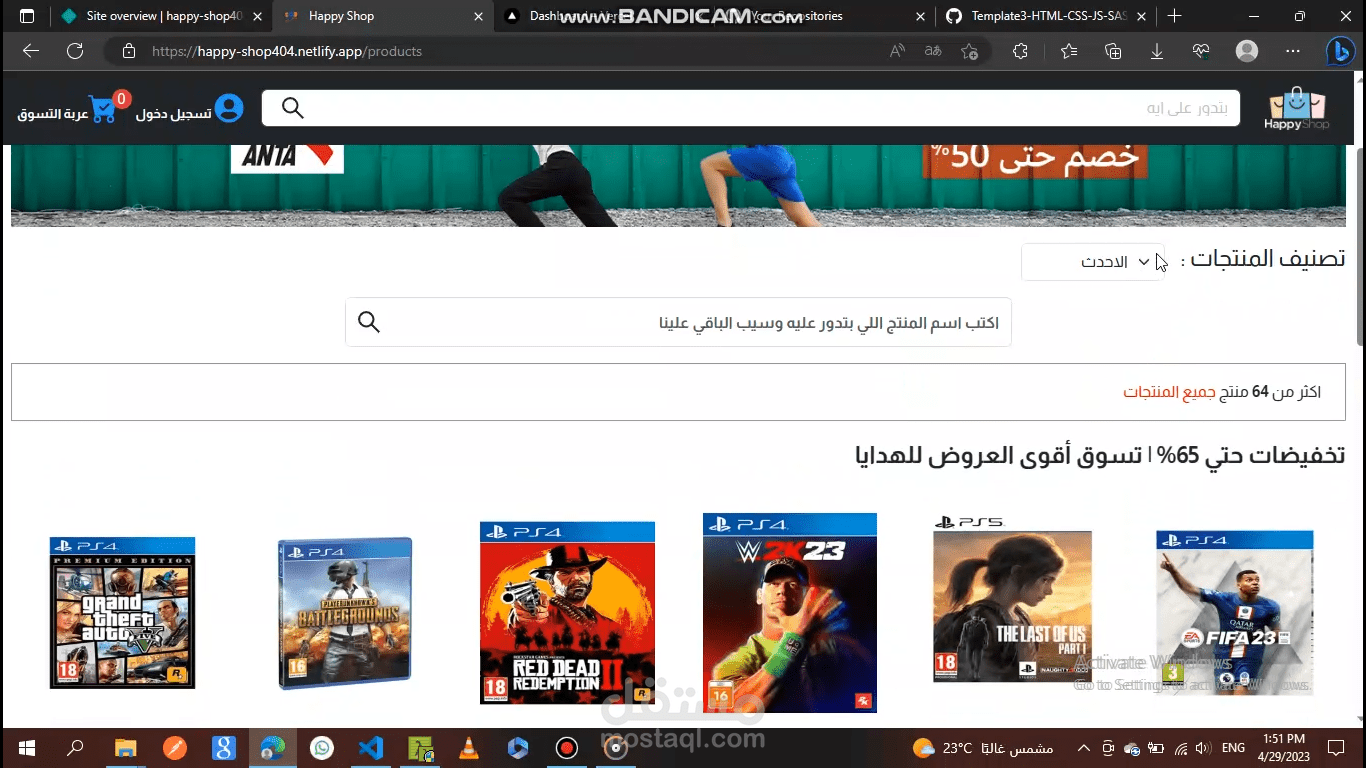Screen dimensions: 1366x768
Task: Show hidden system tray icons
Action: tap(1084, 748)
